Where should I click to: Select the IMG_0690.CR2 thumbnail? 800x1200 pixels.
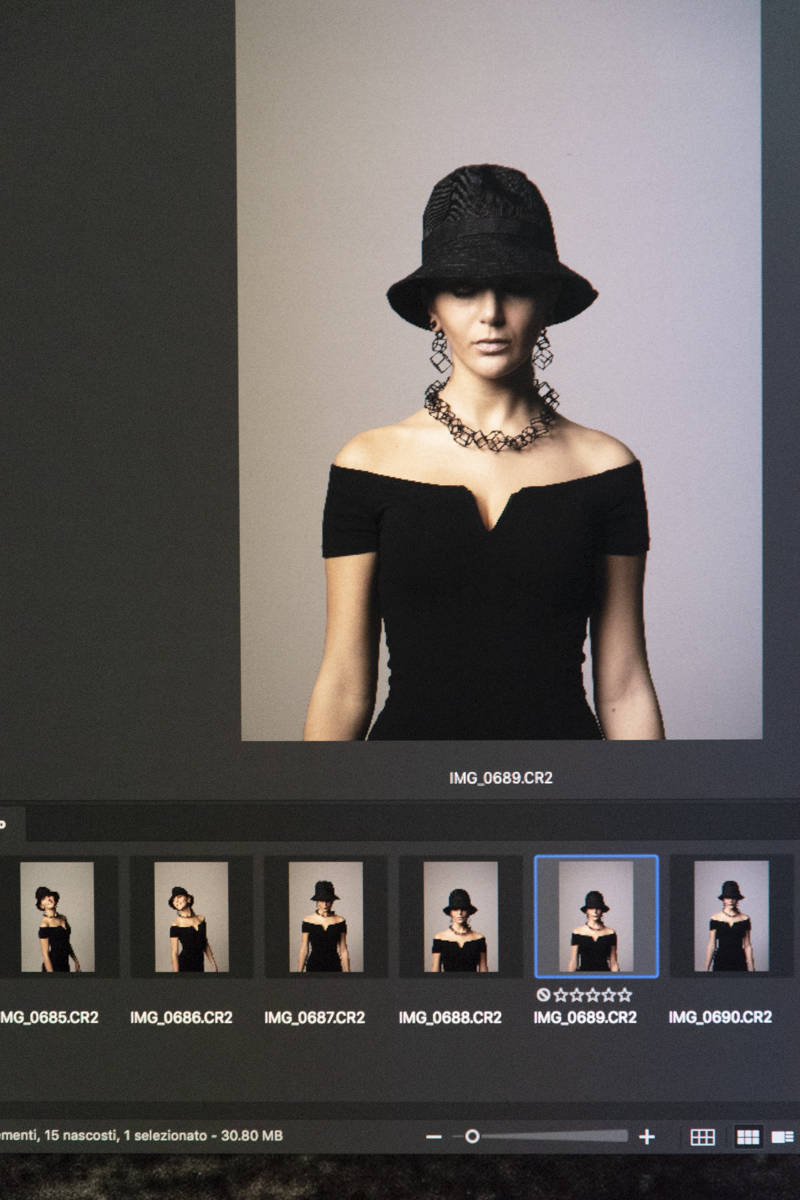(731, 916)
